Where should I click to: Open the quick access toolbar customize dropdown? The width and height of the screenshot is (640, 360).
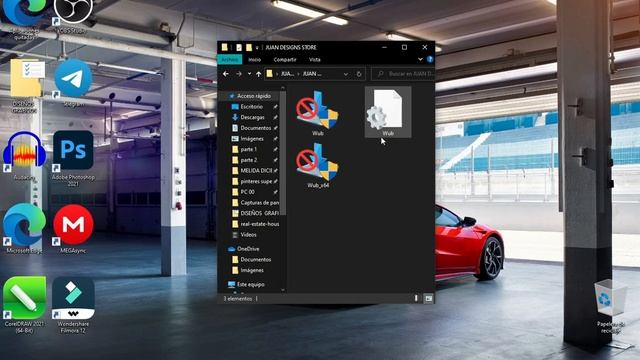pyautogui.click(x=257, y=48)
